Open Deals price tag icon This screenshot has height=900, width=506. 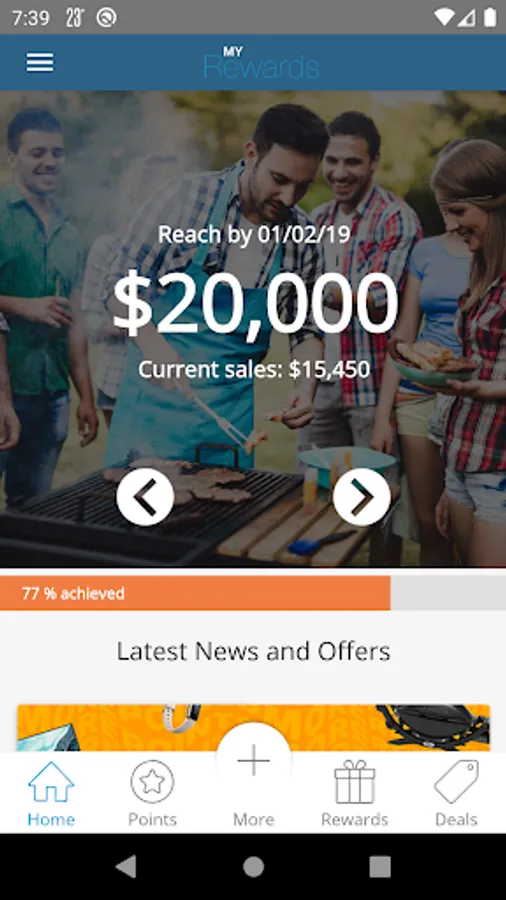(456, 782)
